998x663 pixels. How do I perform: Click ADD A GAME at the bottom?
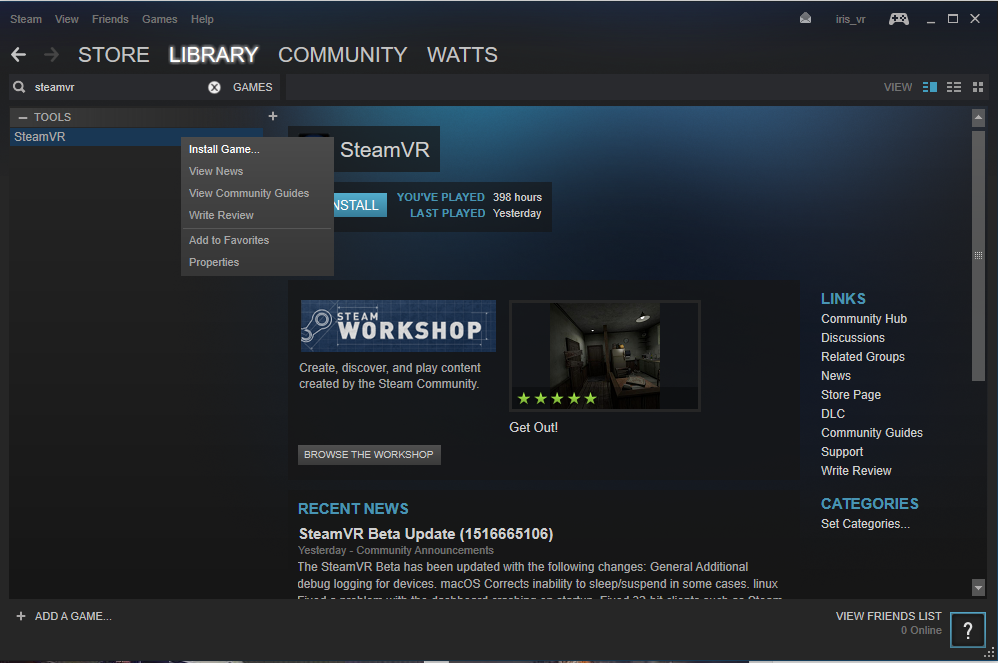(73, 616)
